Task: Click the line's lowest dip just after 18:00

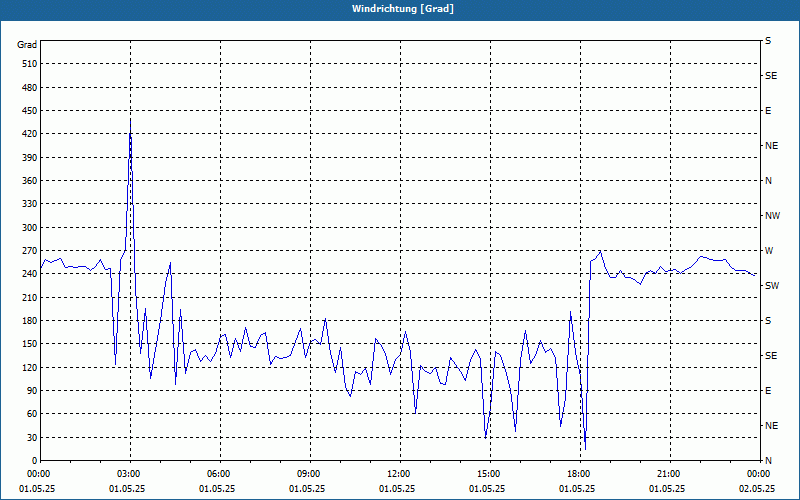Action: click(585, 449)
